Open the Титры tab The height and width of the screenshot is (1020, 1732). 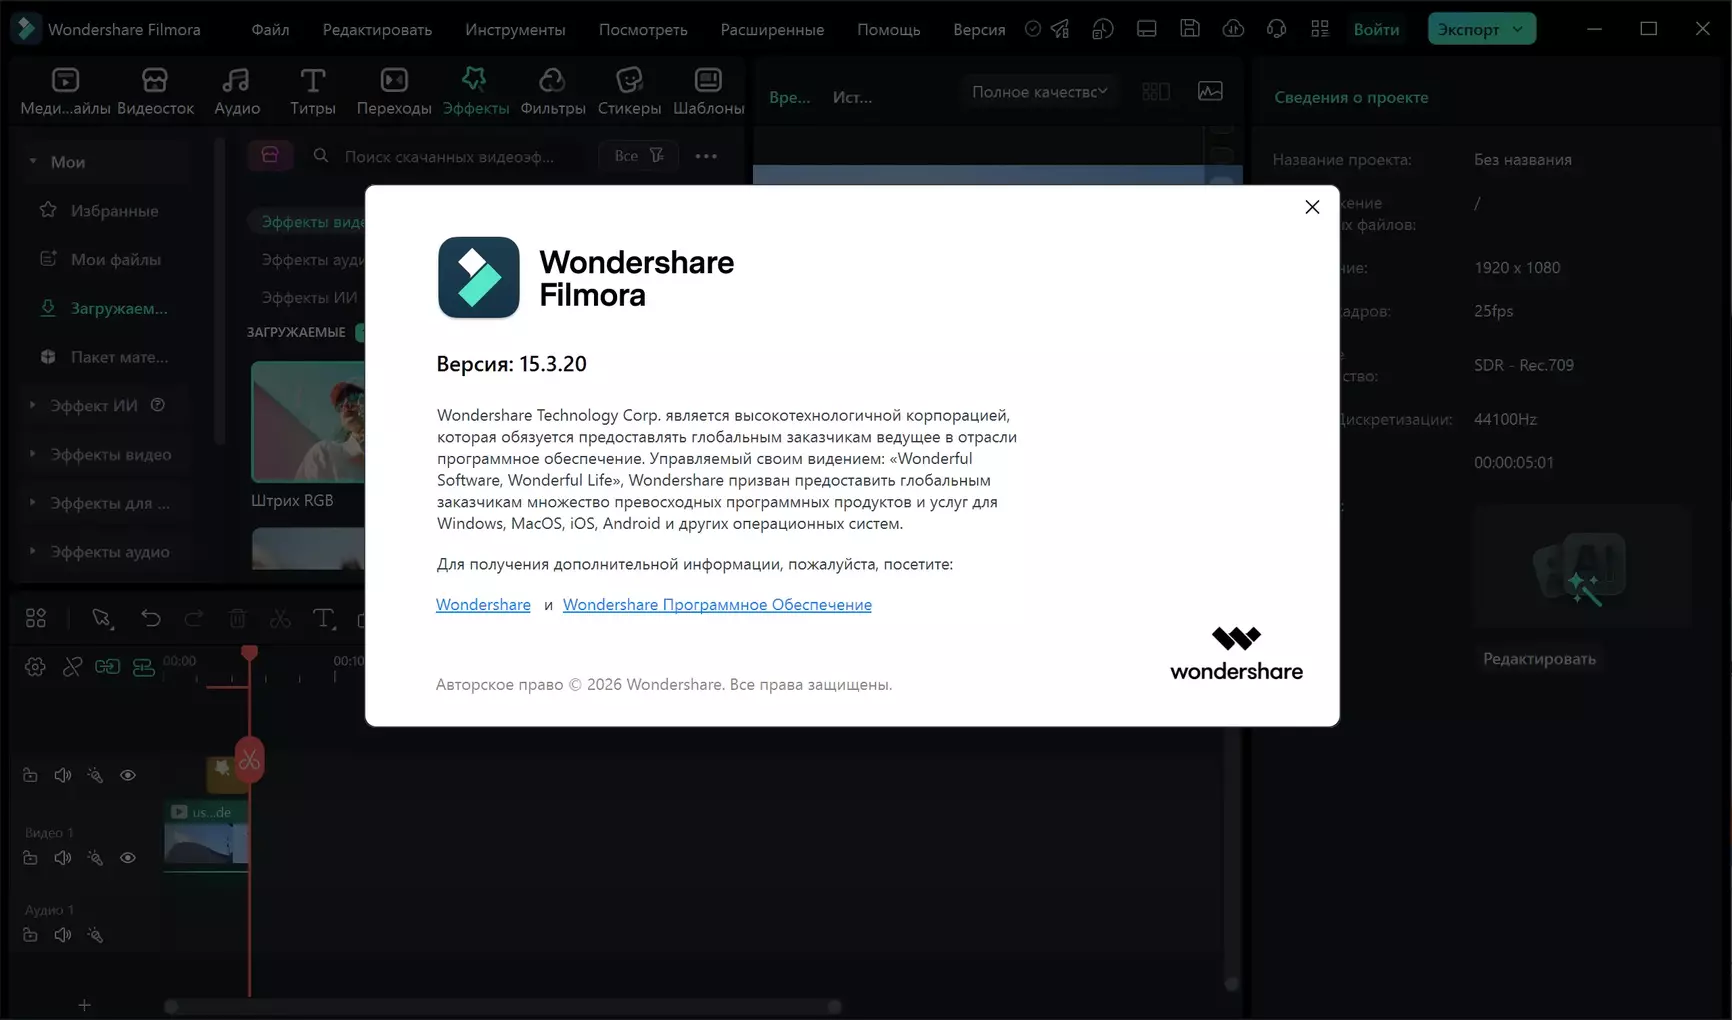click(x=313, y=91)
